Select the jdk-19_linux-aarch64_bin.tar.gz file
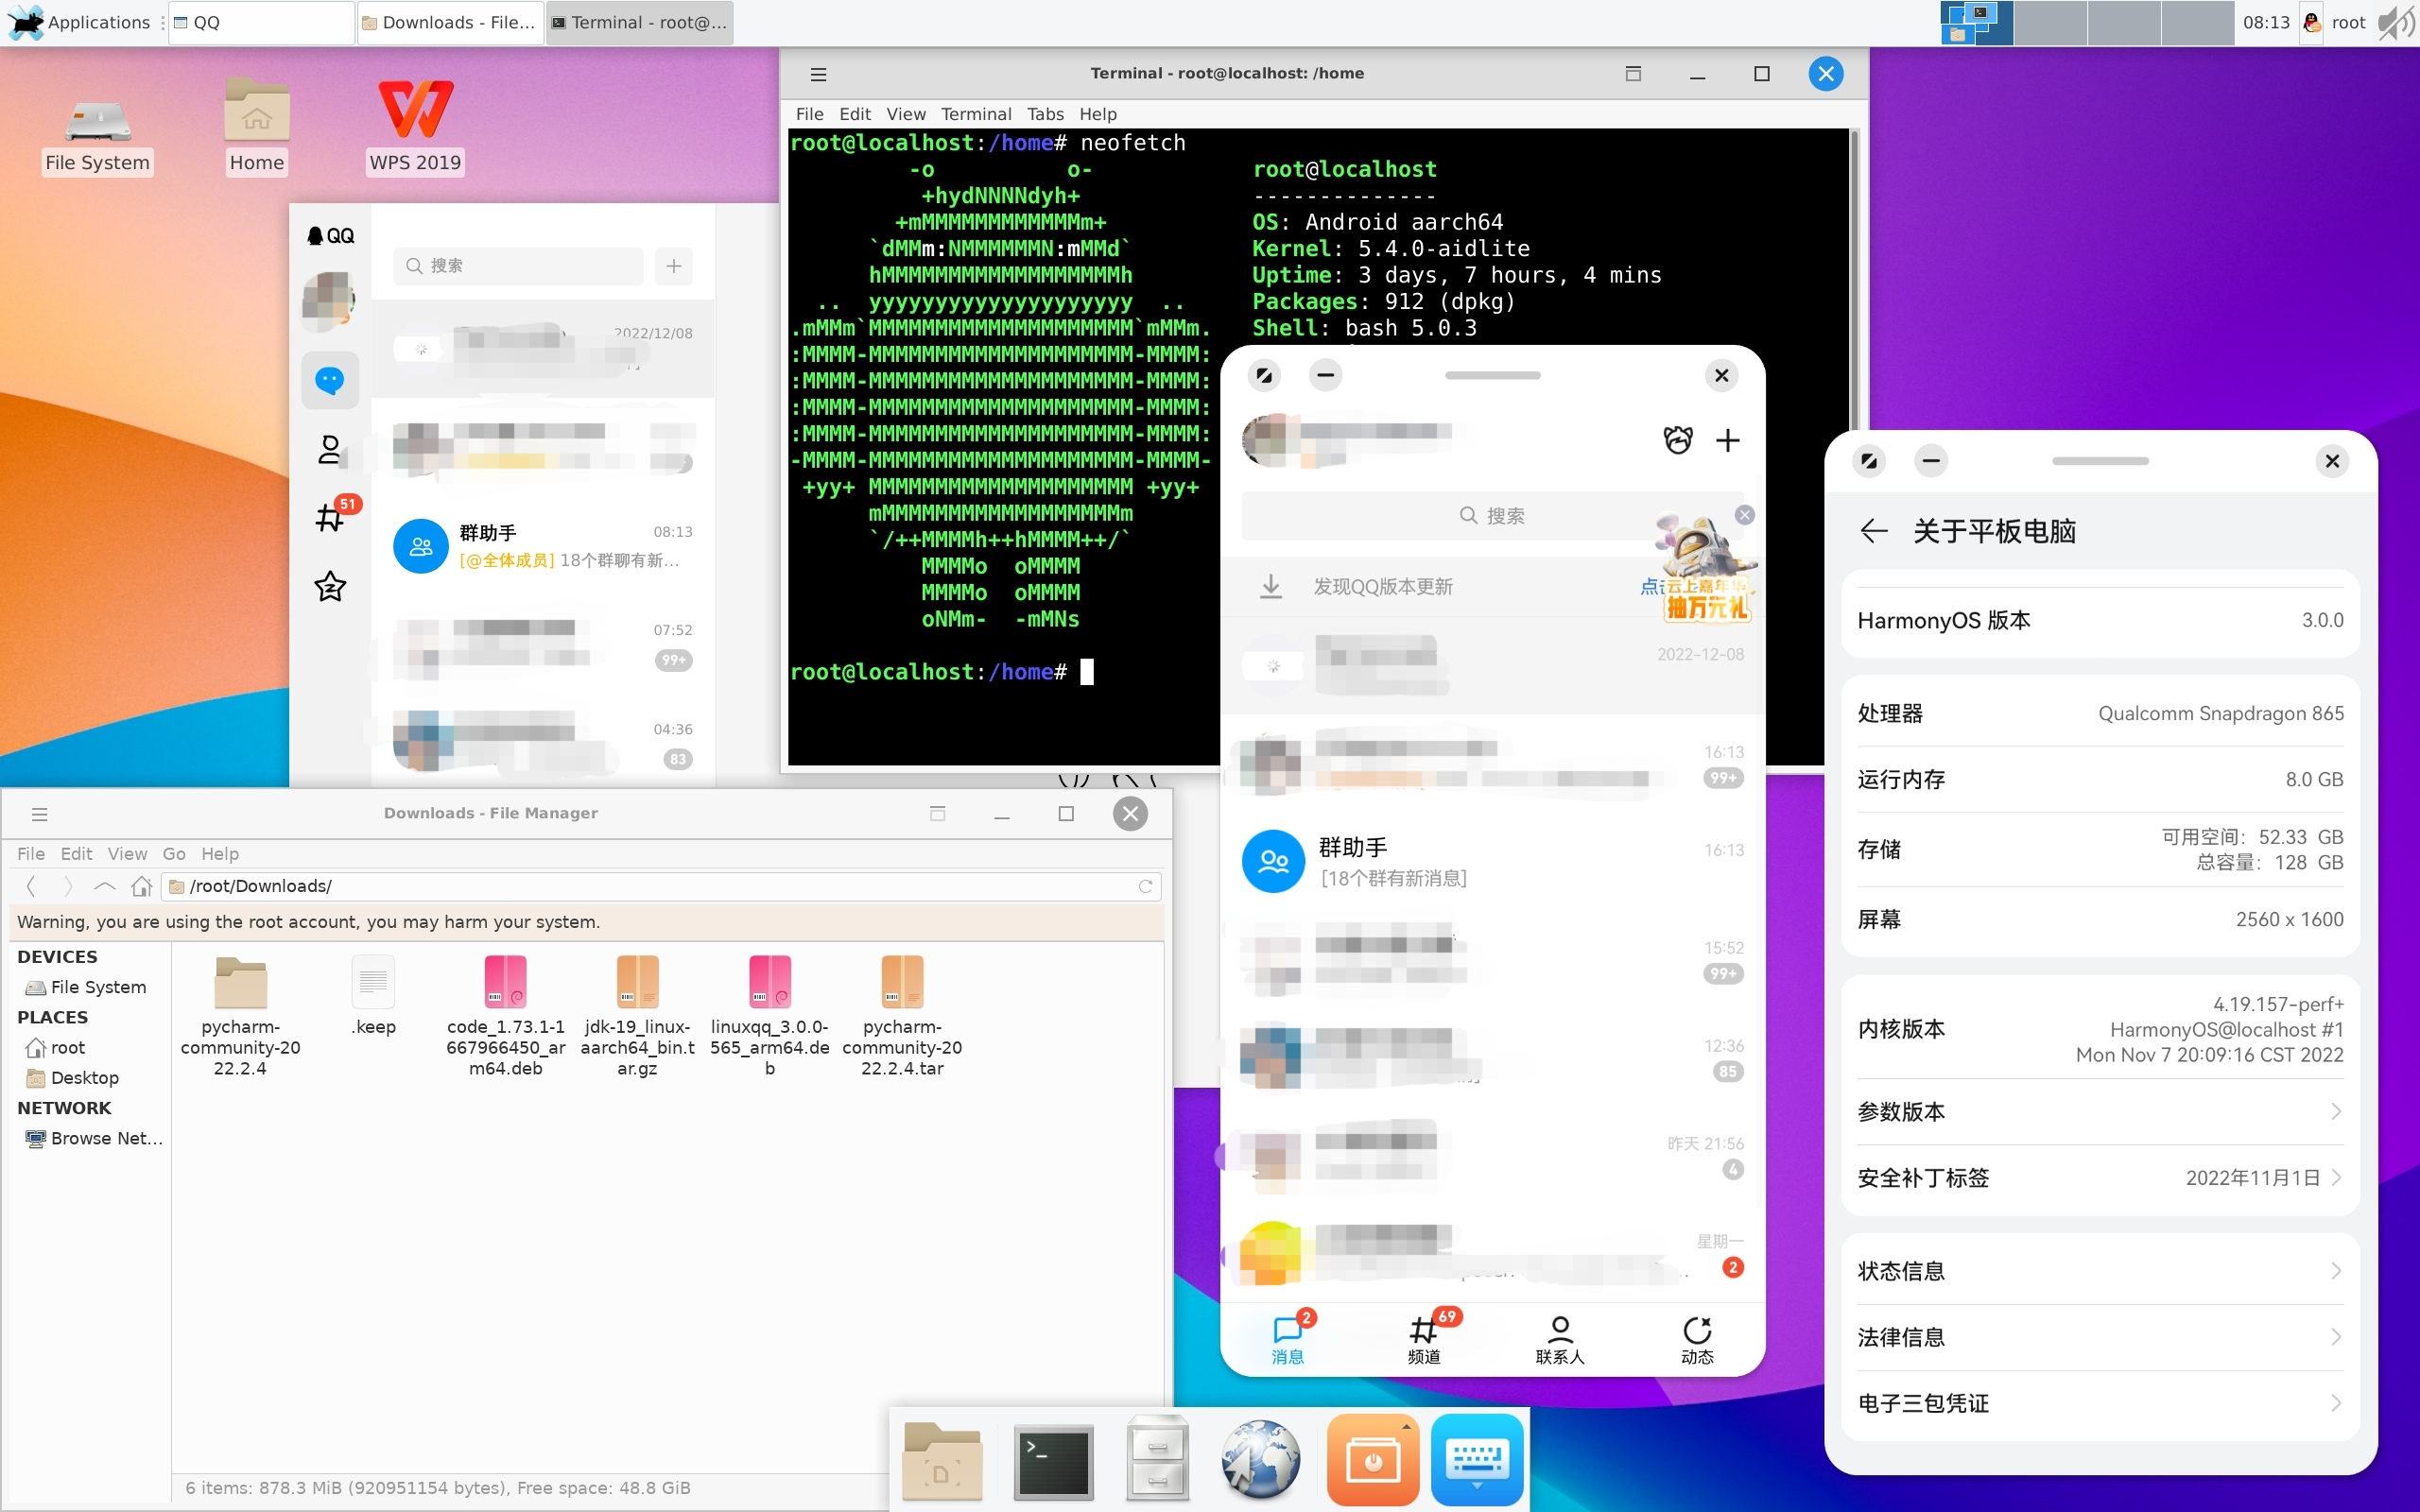 638,1015
